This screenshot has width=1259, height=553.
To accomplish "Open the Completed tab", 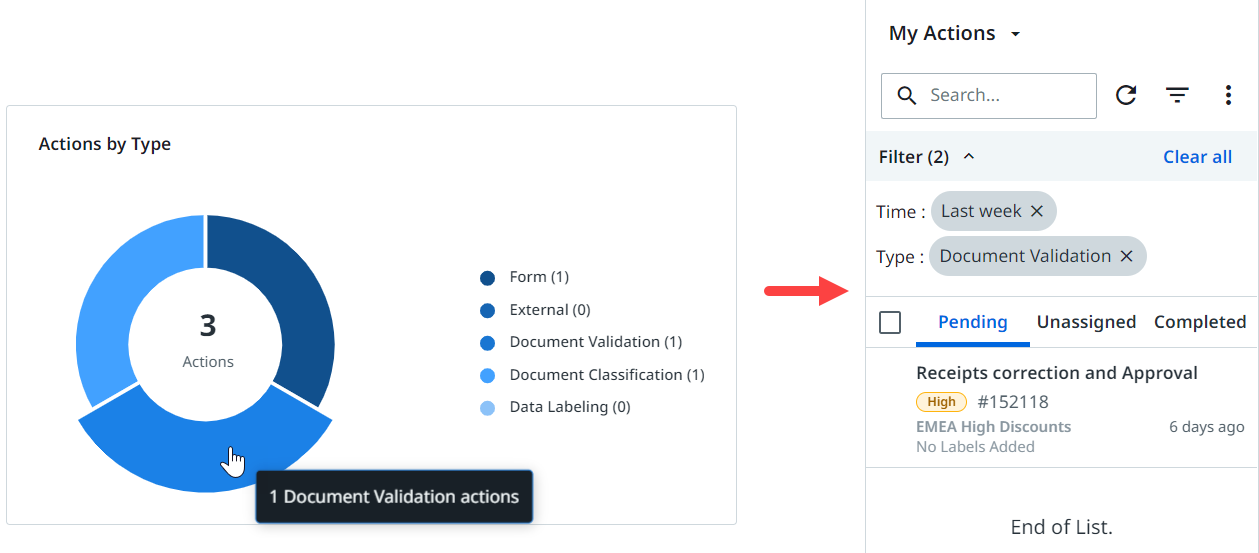I will (1199, 322).
